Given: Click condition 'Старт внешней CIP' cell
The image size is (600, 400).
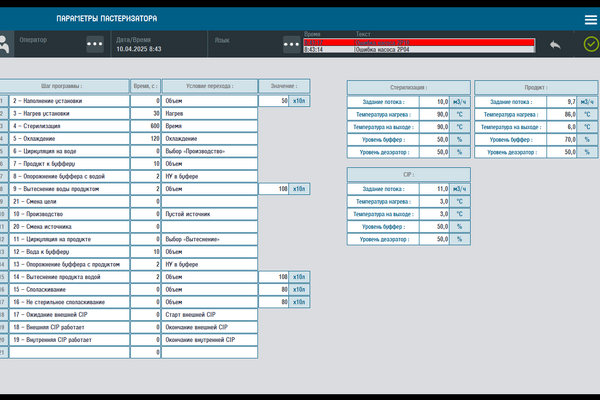Looking at the screenshot, I should pos(208,314).
